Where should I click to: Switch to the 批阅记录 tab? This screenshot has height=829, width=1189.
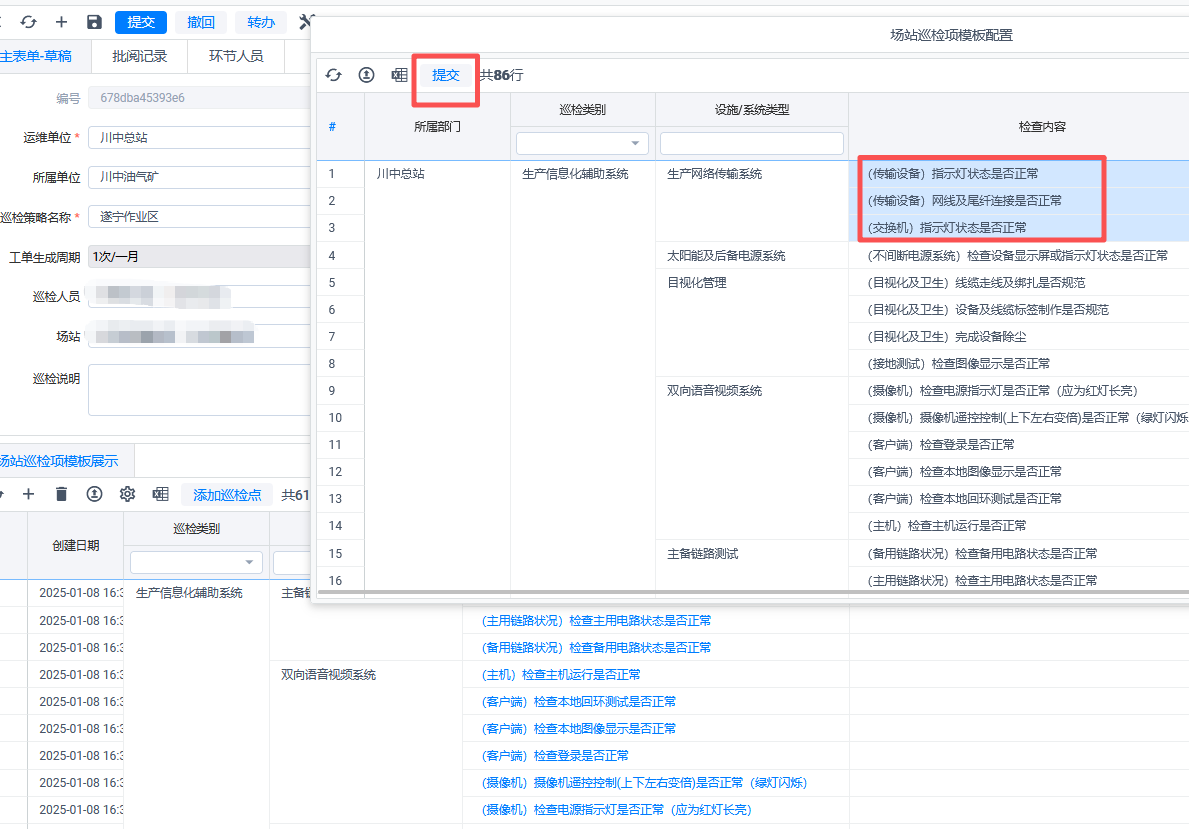pyautogui.click(x=140, y=56)
